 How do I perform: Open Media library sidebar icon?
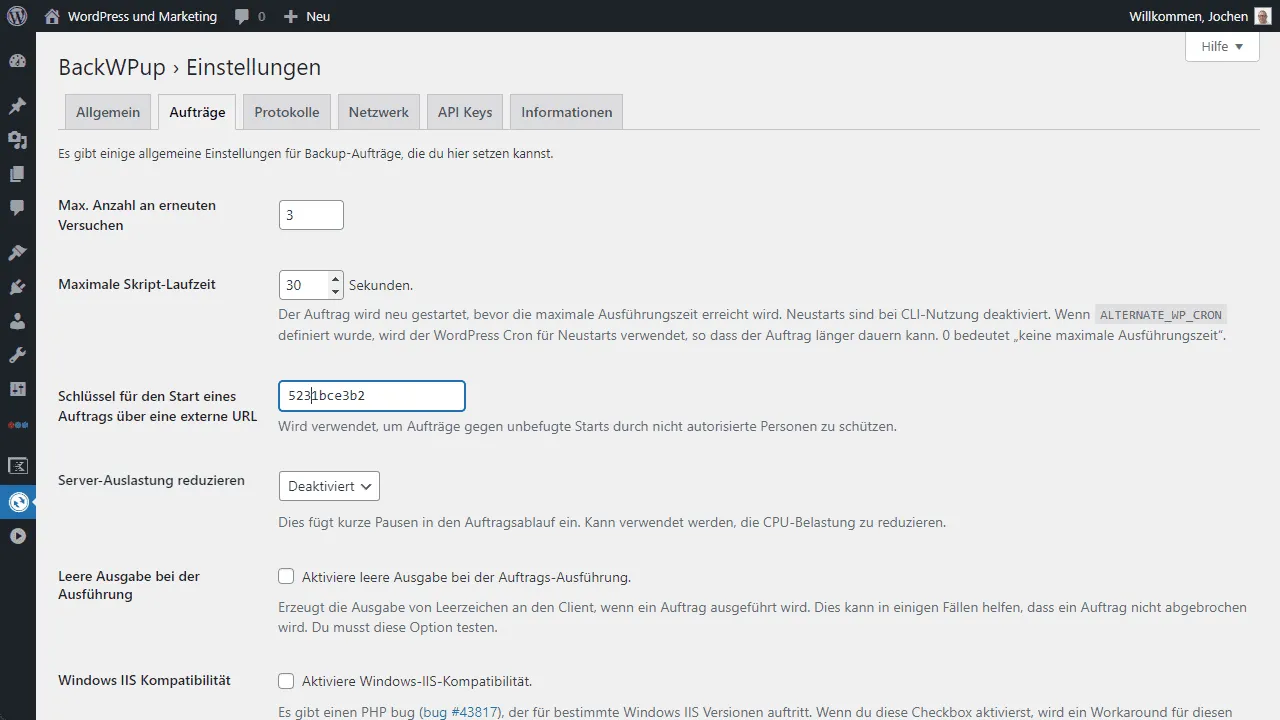pyautogui.click(x=17, y=140)
